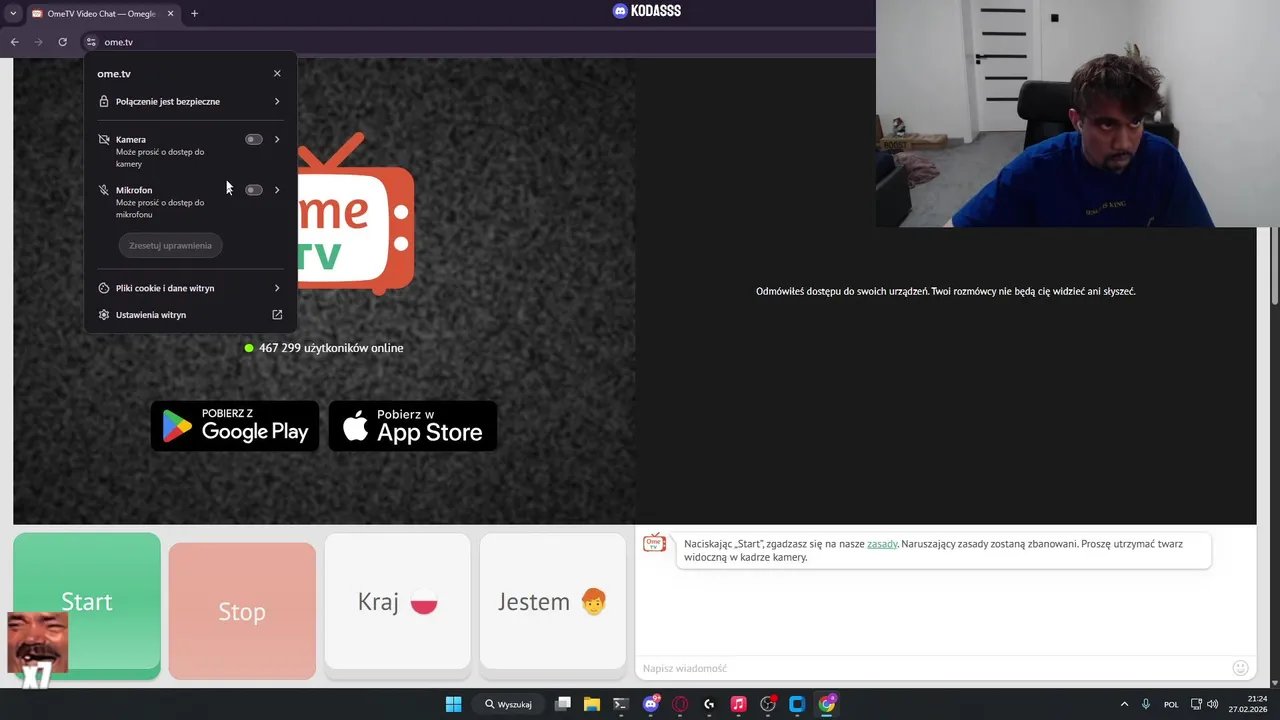Open Discord from taskbar

pyautogui.click(x=651, y=704)
